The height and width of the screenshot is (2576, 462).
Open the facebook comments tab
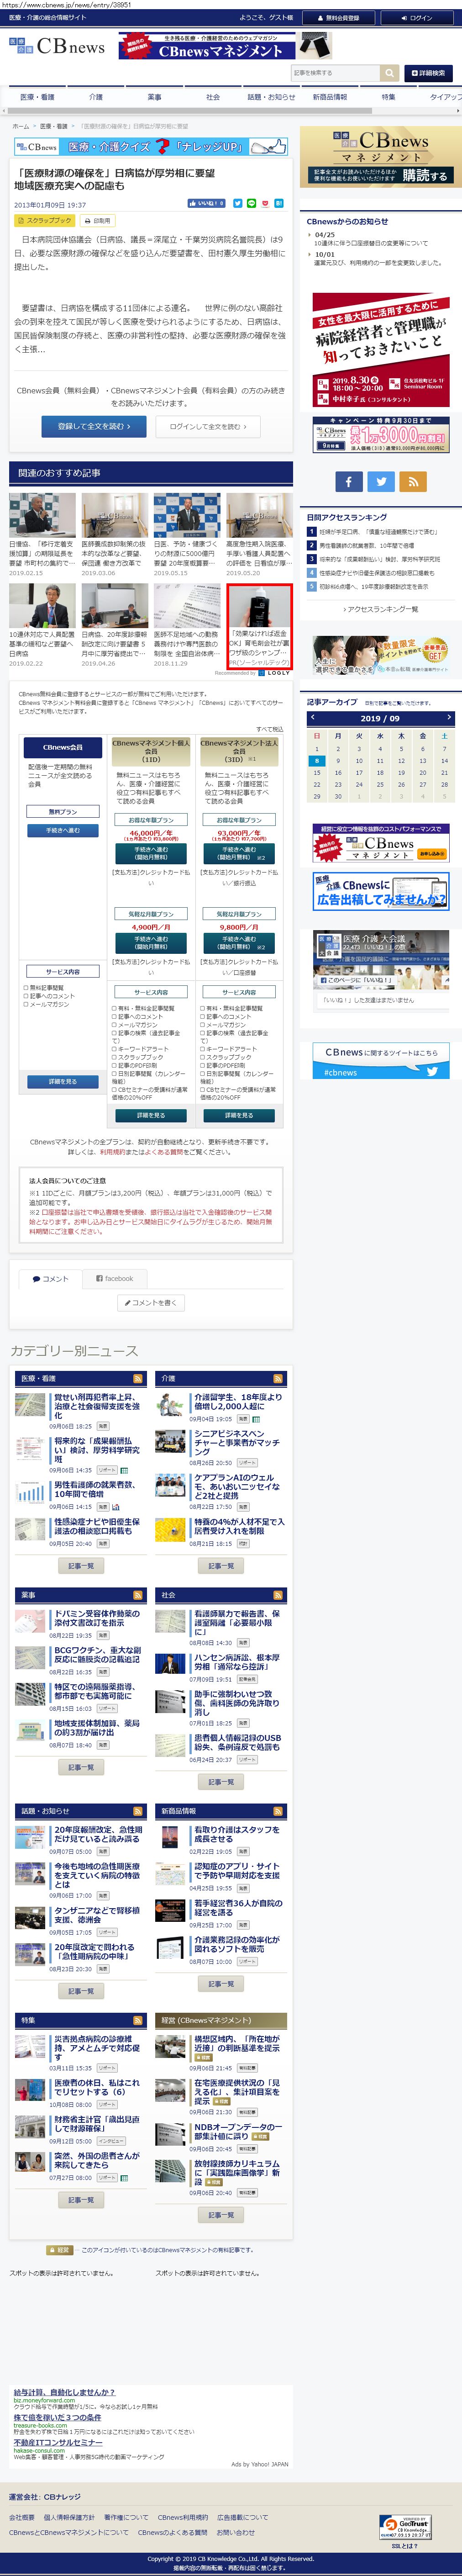114,1278
